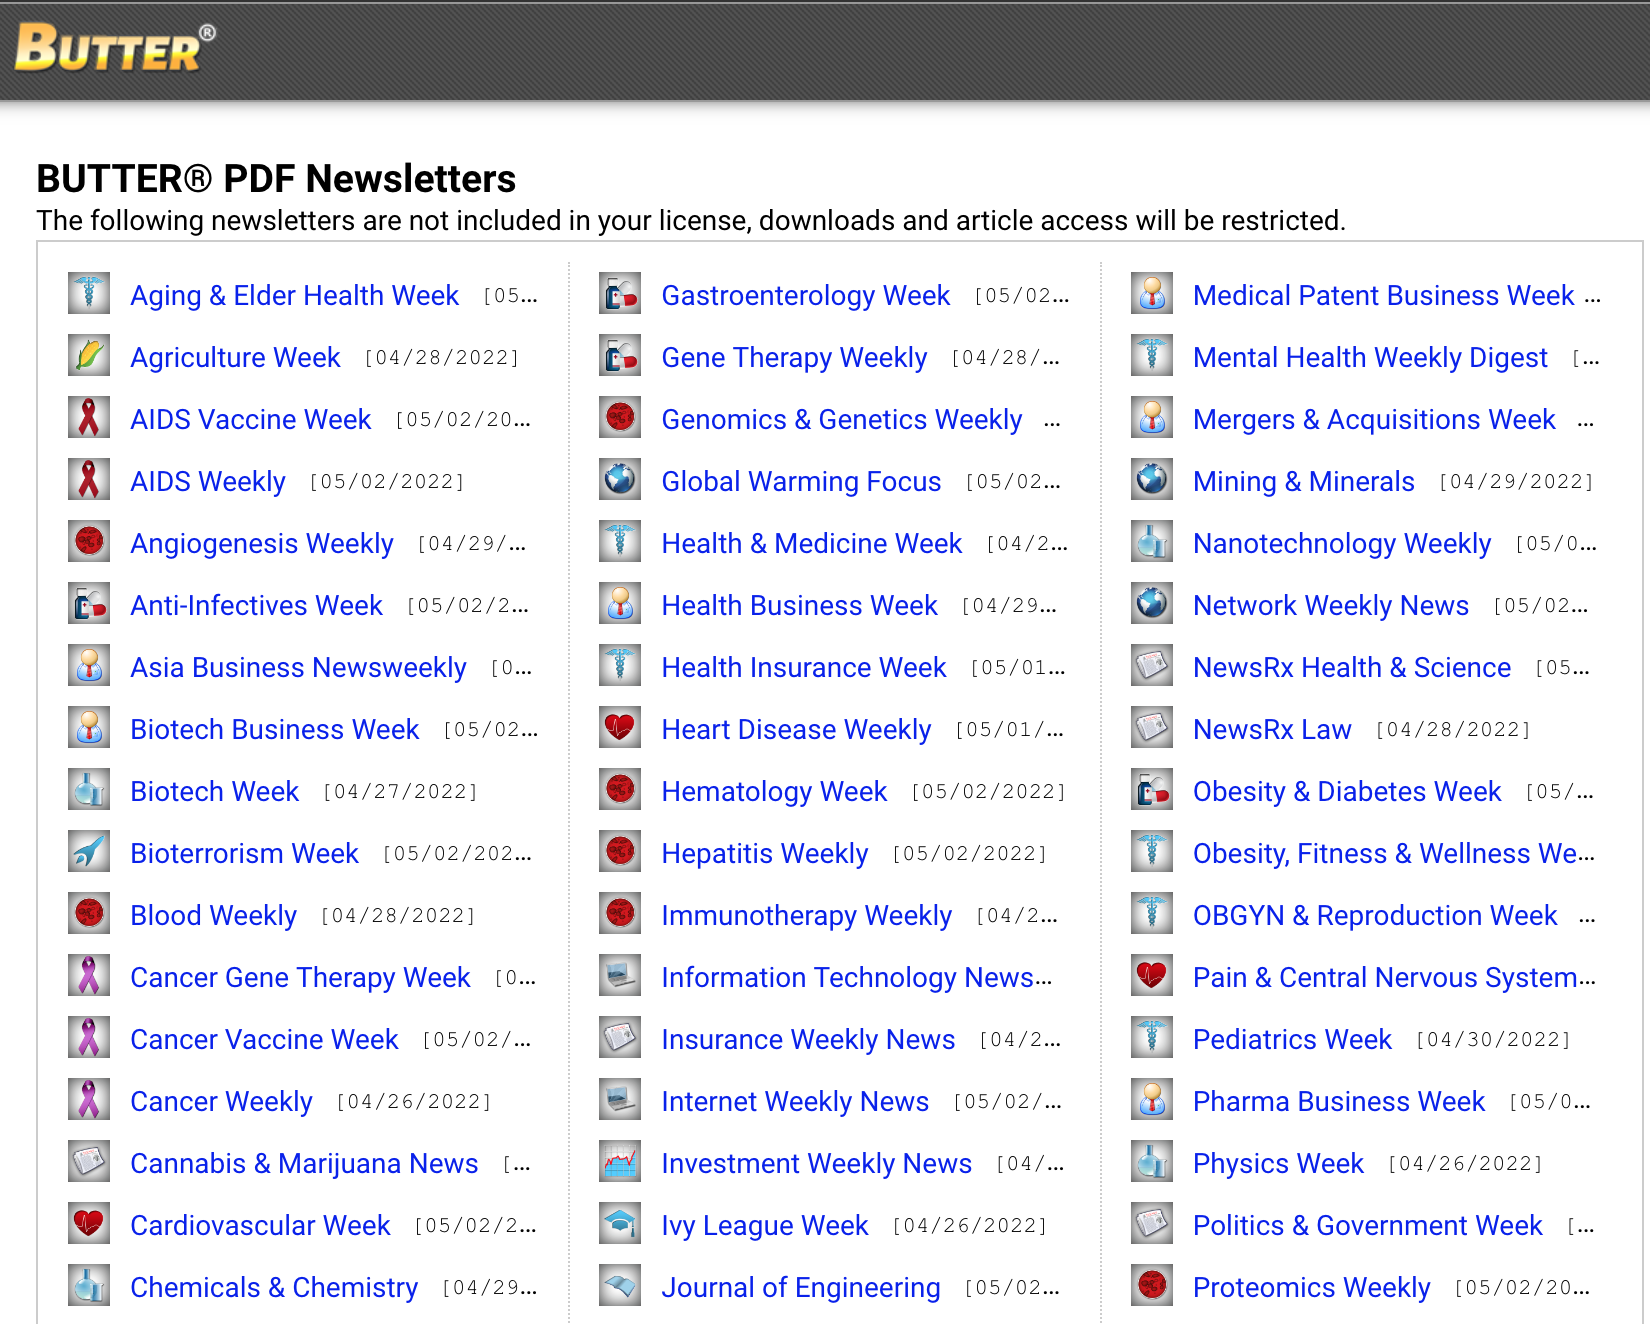Open Cancer Gene Therapy Week link

click(x=300, y=978)
